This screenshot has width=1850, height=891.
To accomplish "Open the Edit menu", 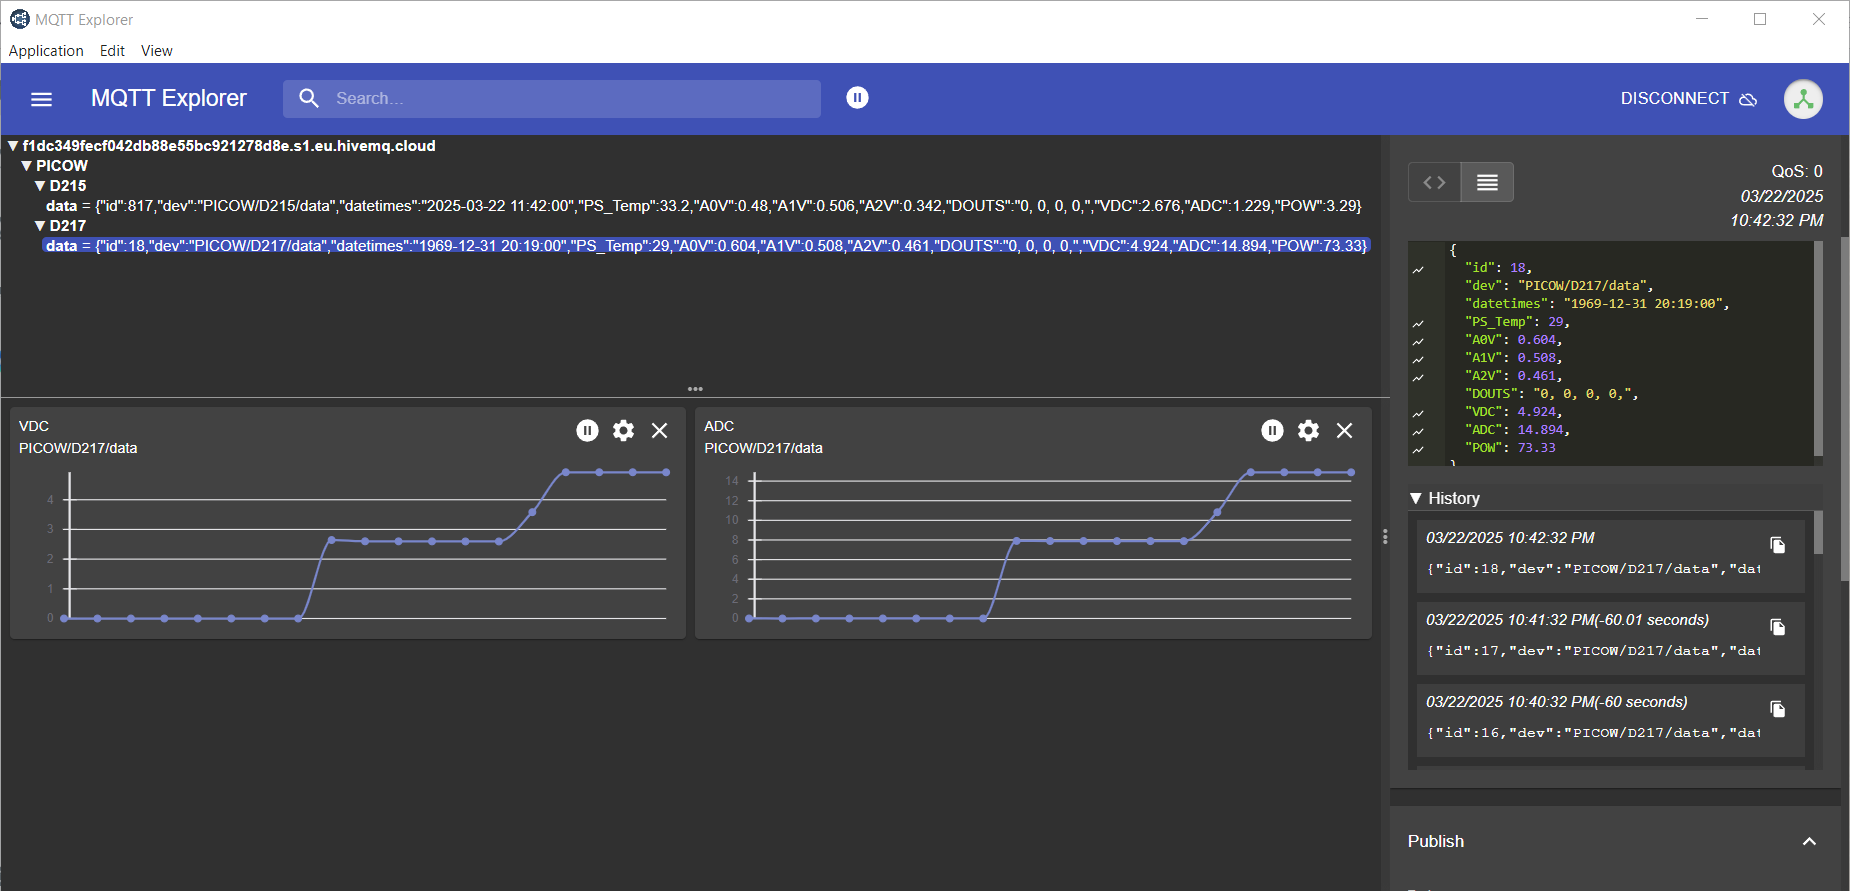I will 112,51.
